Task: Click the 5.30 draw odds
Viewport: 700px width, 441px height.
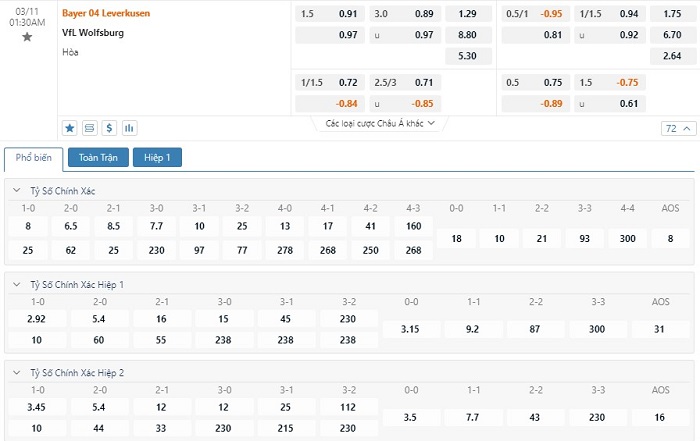Action: click(467, 55)
